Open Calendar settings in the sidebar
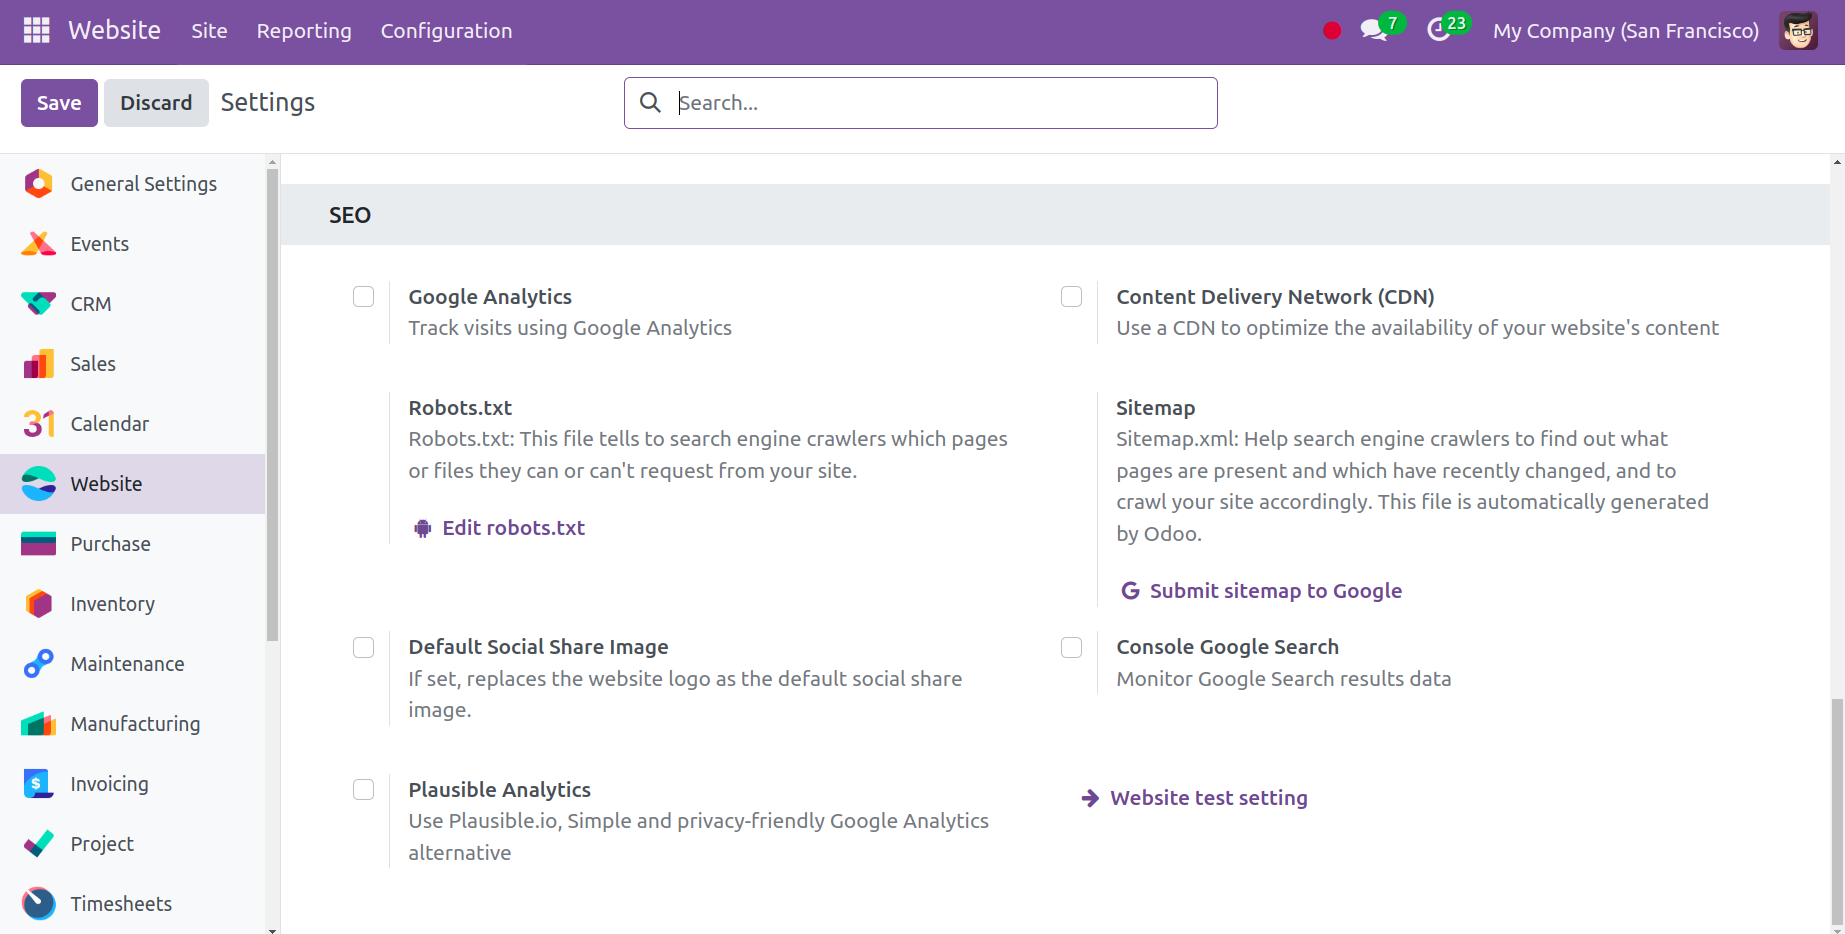 pyautogui.click(x=109, y=424)
